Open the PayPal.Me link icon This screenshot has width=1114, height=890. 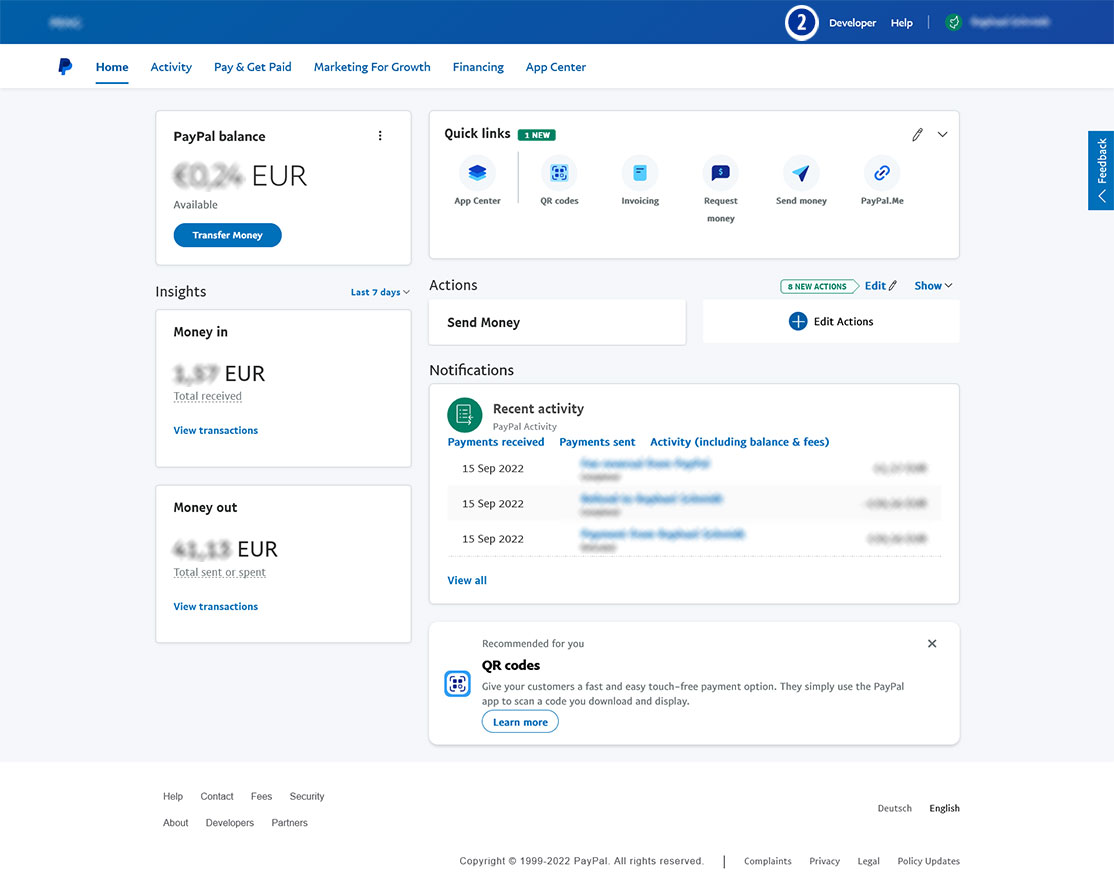(x=882, y=173)
